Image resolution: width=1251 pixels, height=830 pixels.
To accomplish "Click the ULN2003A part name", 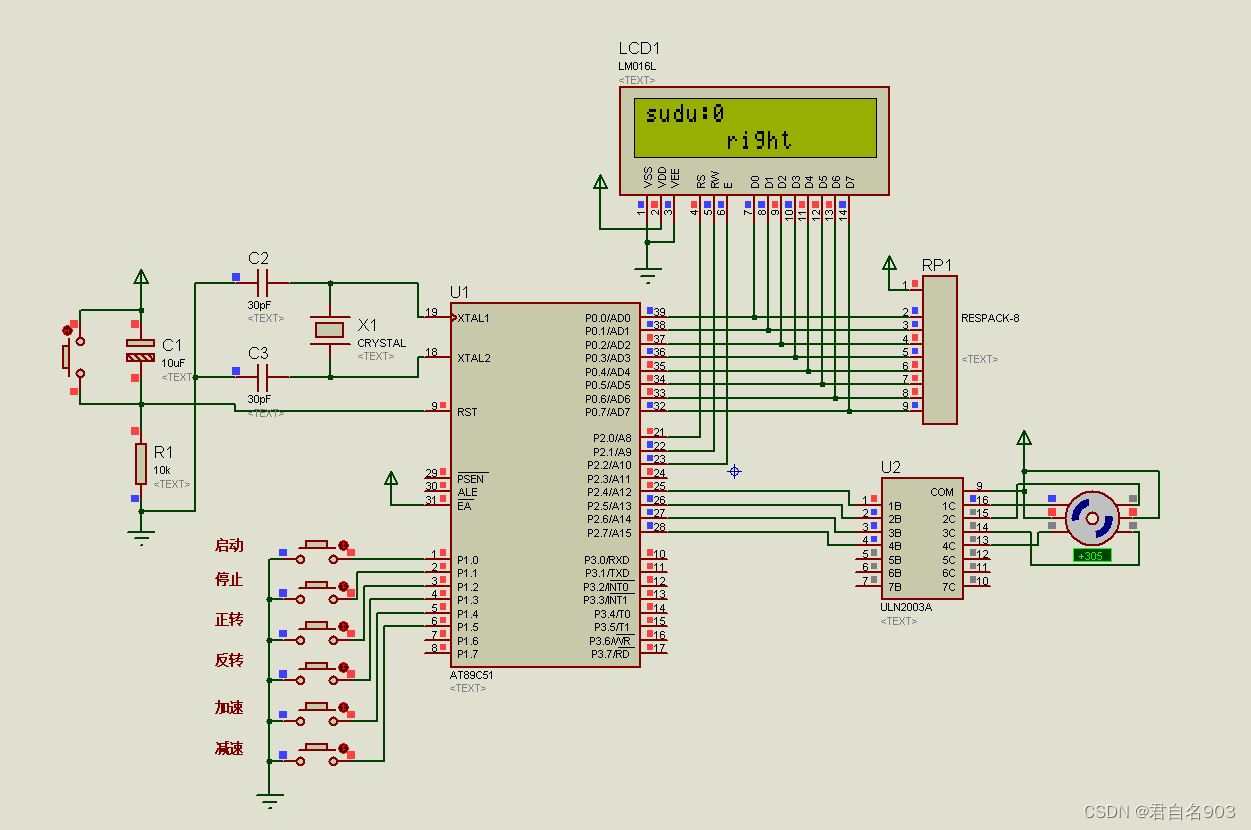I will point(906,607).
